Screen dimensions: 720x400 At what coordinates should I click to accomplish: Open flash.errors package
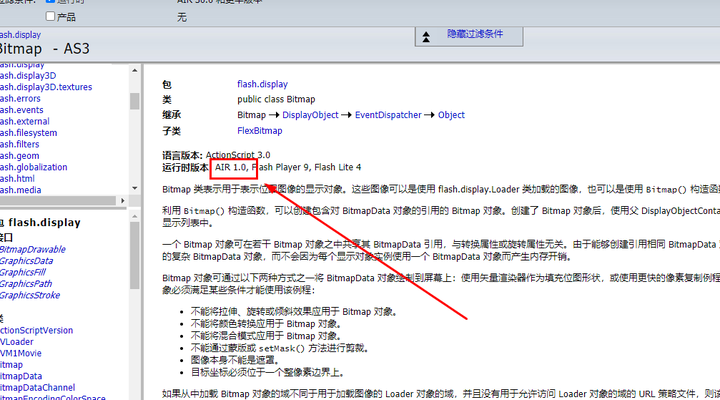(x=20, y=98)
